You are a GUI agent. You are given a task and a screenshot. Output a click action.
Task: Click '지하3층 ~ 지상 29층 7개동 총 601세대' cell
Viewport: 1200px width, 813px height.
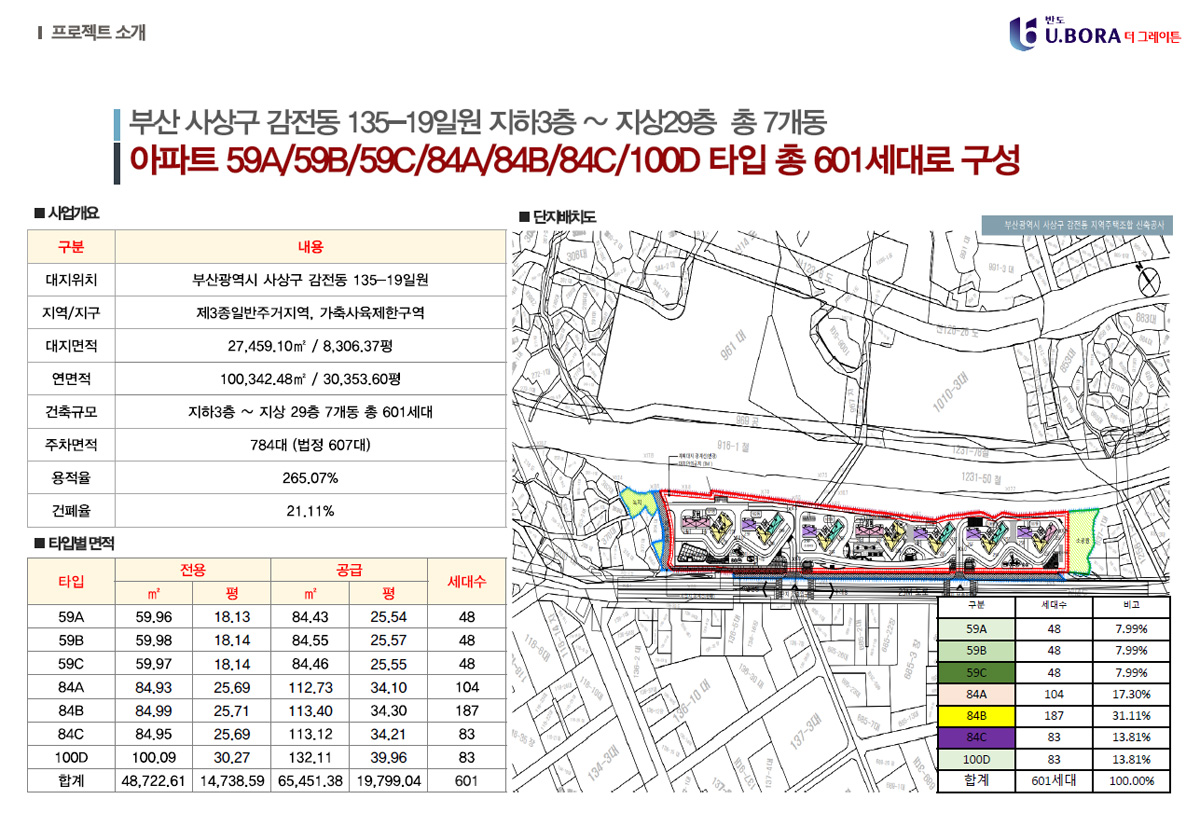click(310, 412)
